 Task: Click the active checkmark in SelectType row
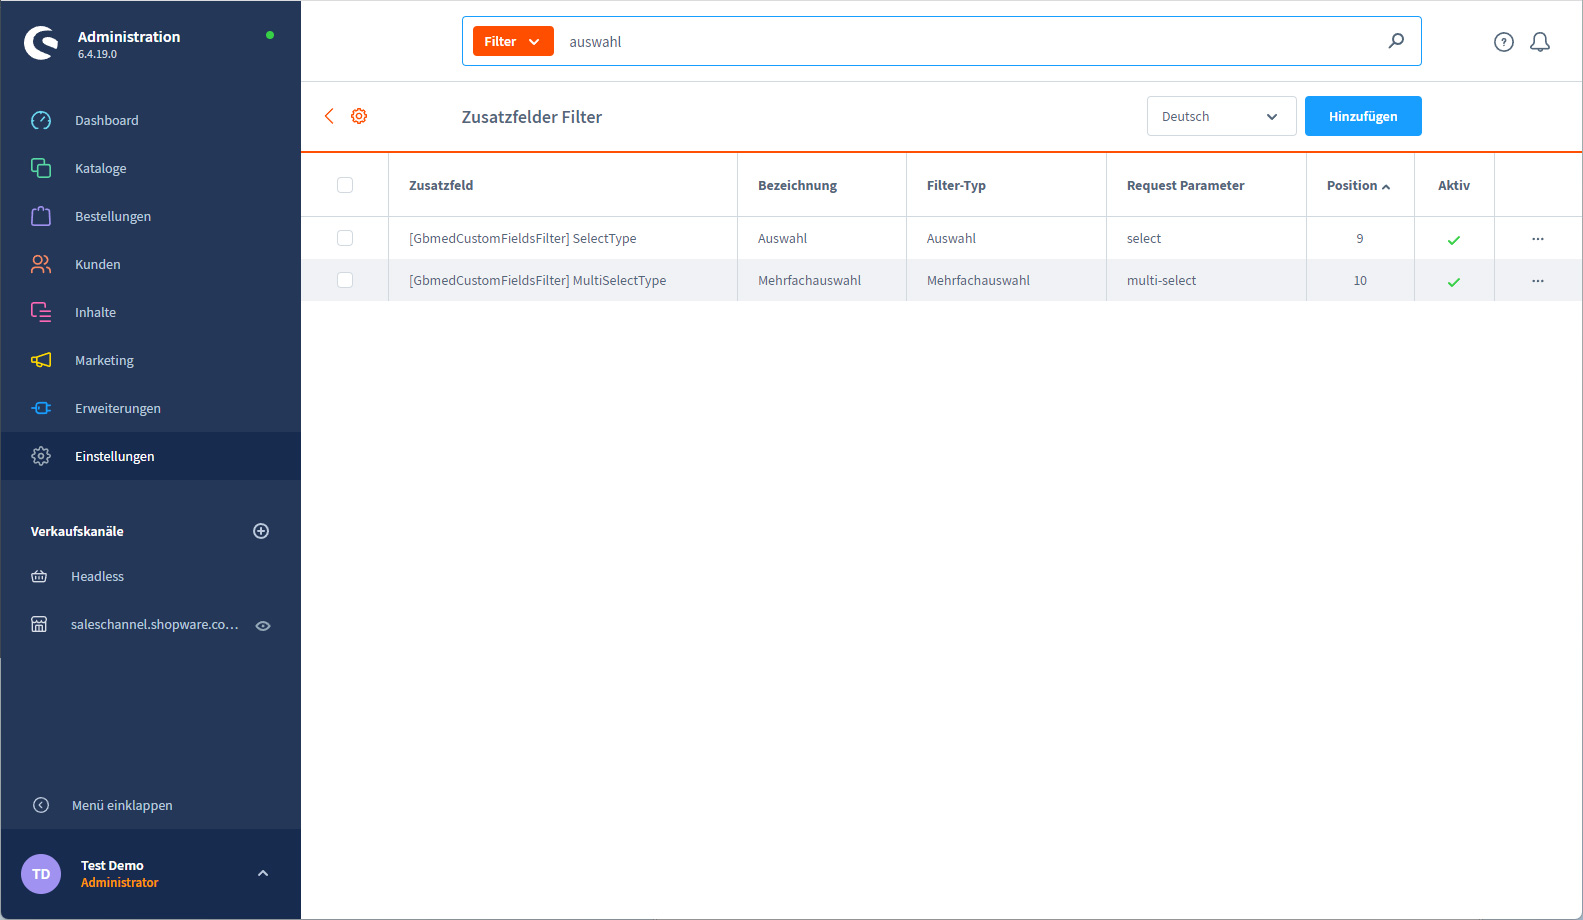1454,240
